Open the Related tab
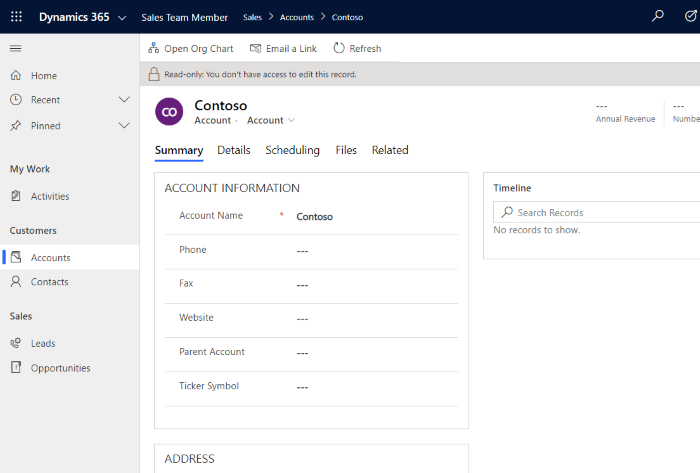 (390, 150)
